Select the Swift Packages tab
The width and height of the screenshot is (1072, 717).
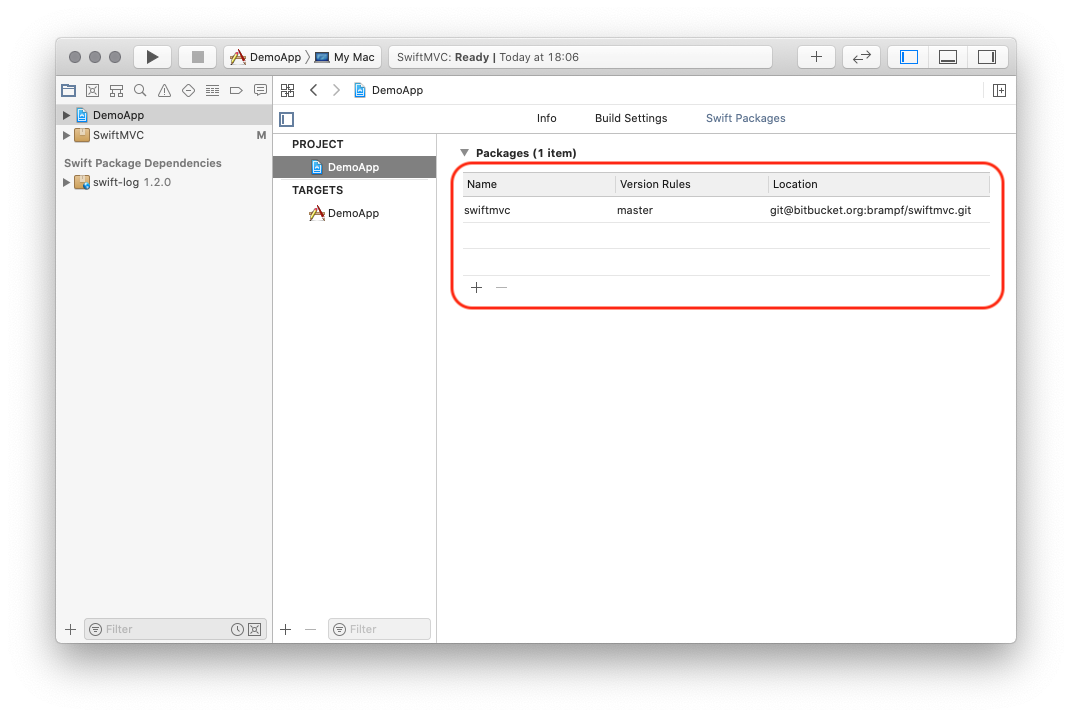(x=745, y=118)
